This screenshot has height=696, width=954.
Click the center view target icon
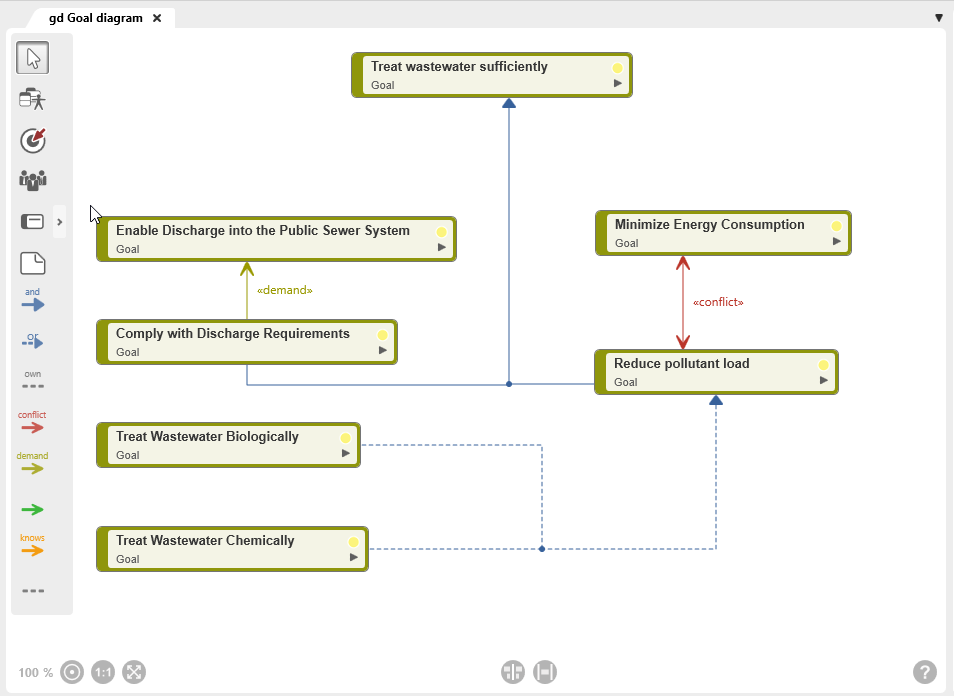pos(72,672)
